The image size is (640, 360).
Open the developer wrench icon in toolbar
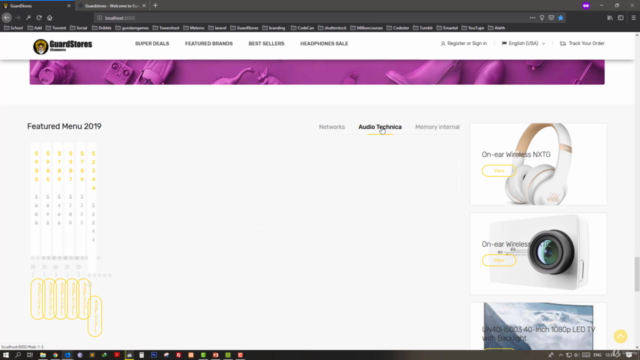tap(28, 18)
